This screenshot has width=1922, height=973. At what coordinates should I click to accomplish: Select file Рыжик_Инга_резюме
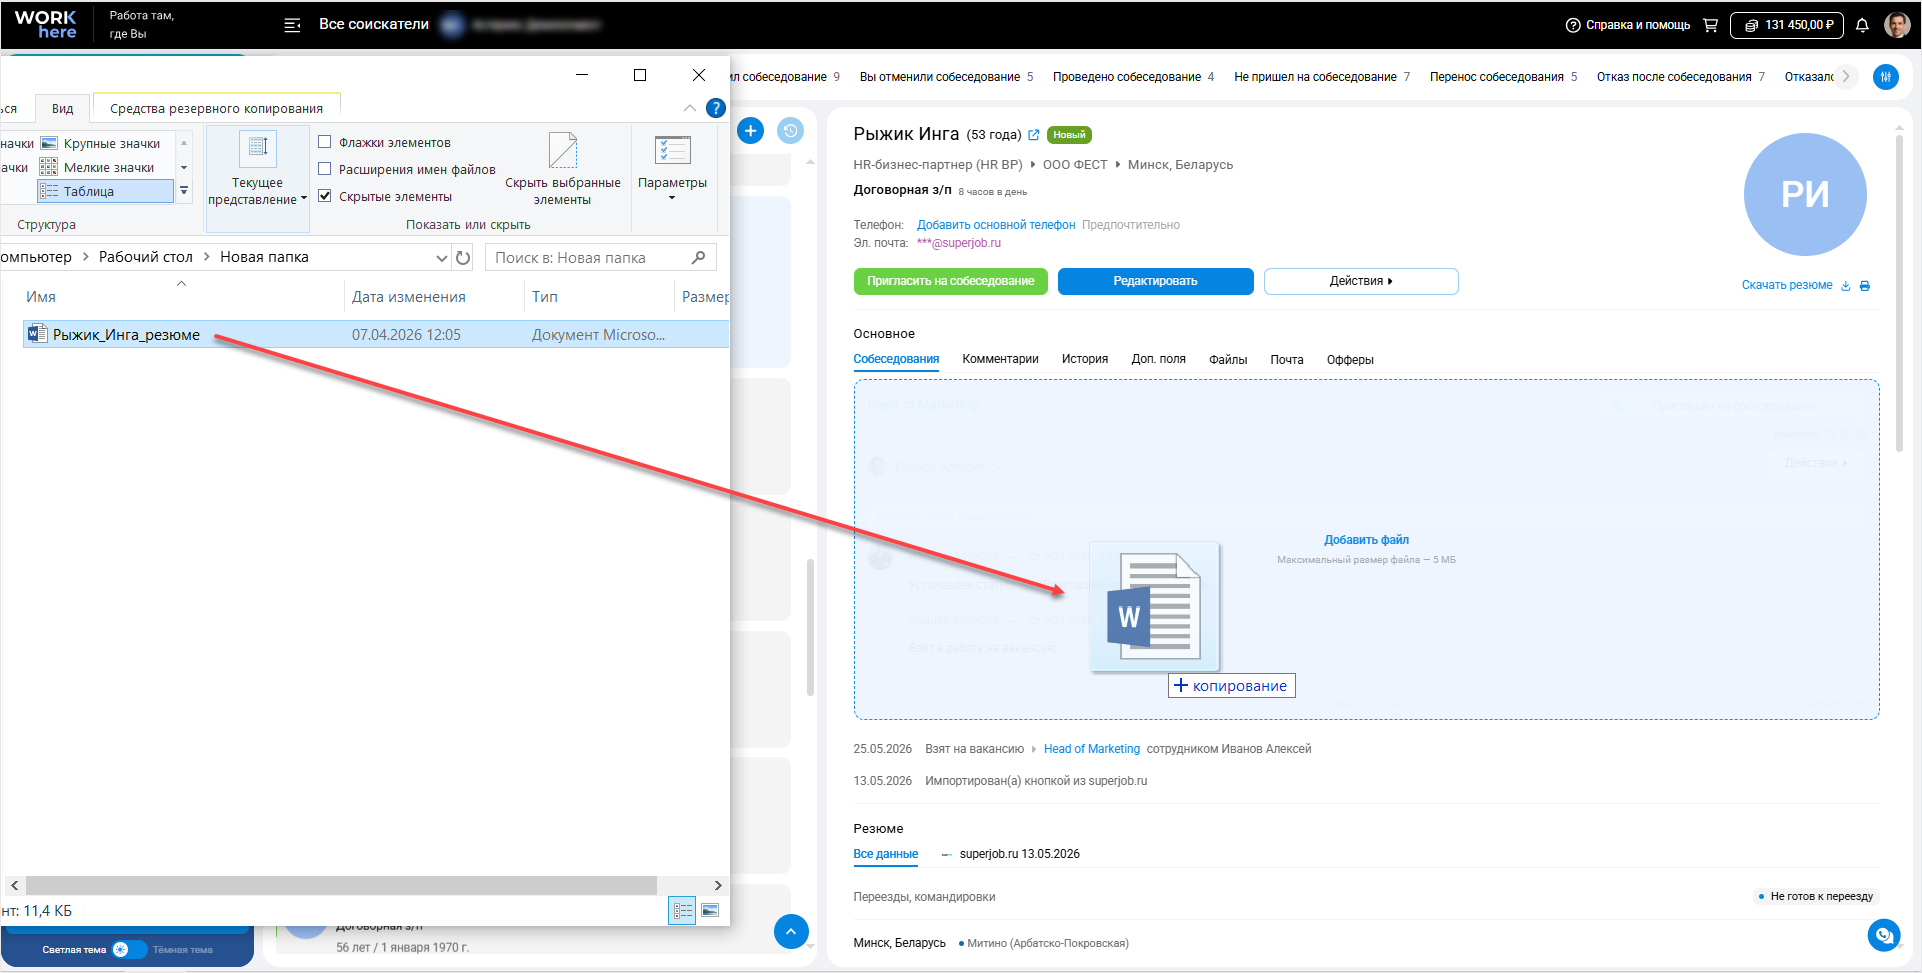(126, 335)
